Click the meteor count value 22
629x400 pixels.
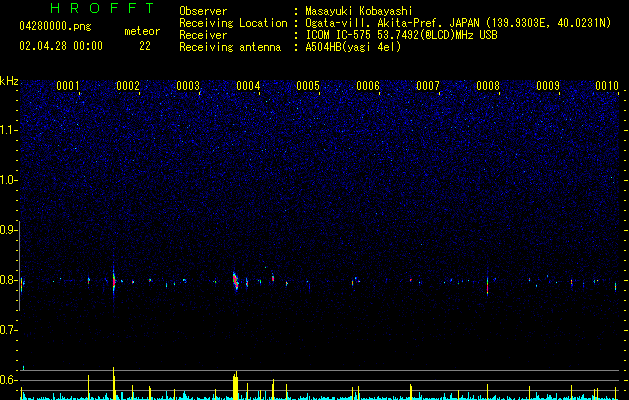[145, 46]
